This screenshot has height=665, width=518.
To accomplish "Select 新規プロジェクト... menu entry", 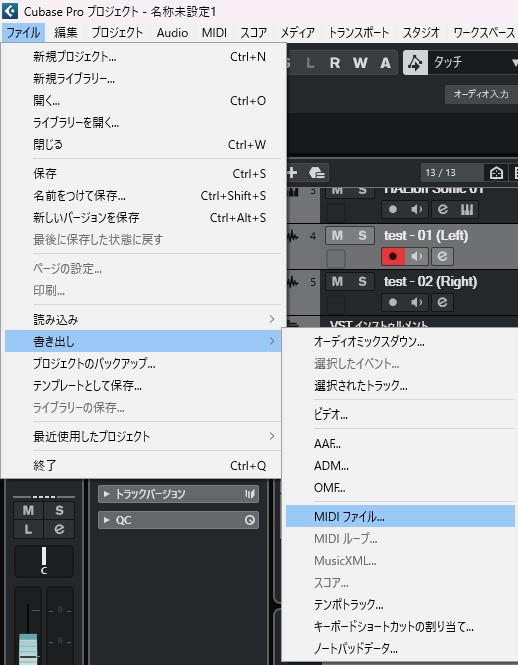I will [x=143, y=56].
